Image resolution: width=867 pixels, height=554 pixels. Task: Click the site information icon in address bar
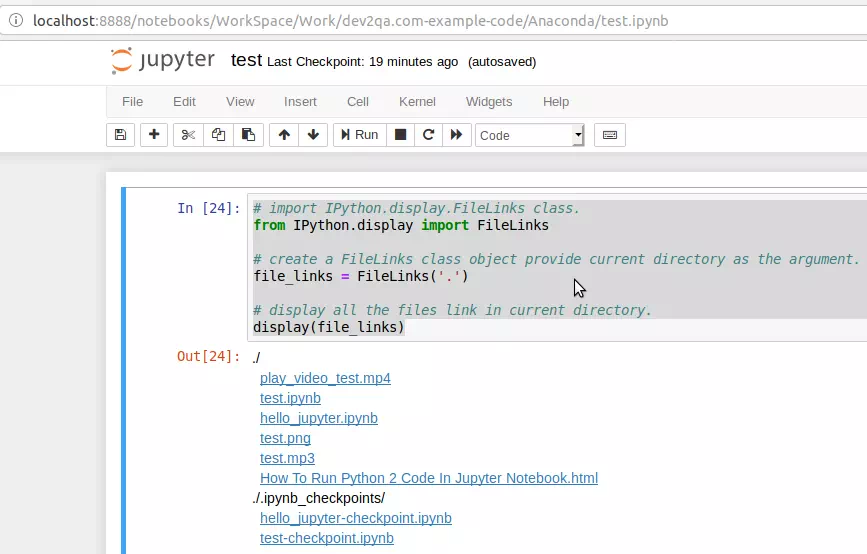coord(16,20)
